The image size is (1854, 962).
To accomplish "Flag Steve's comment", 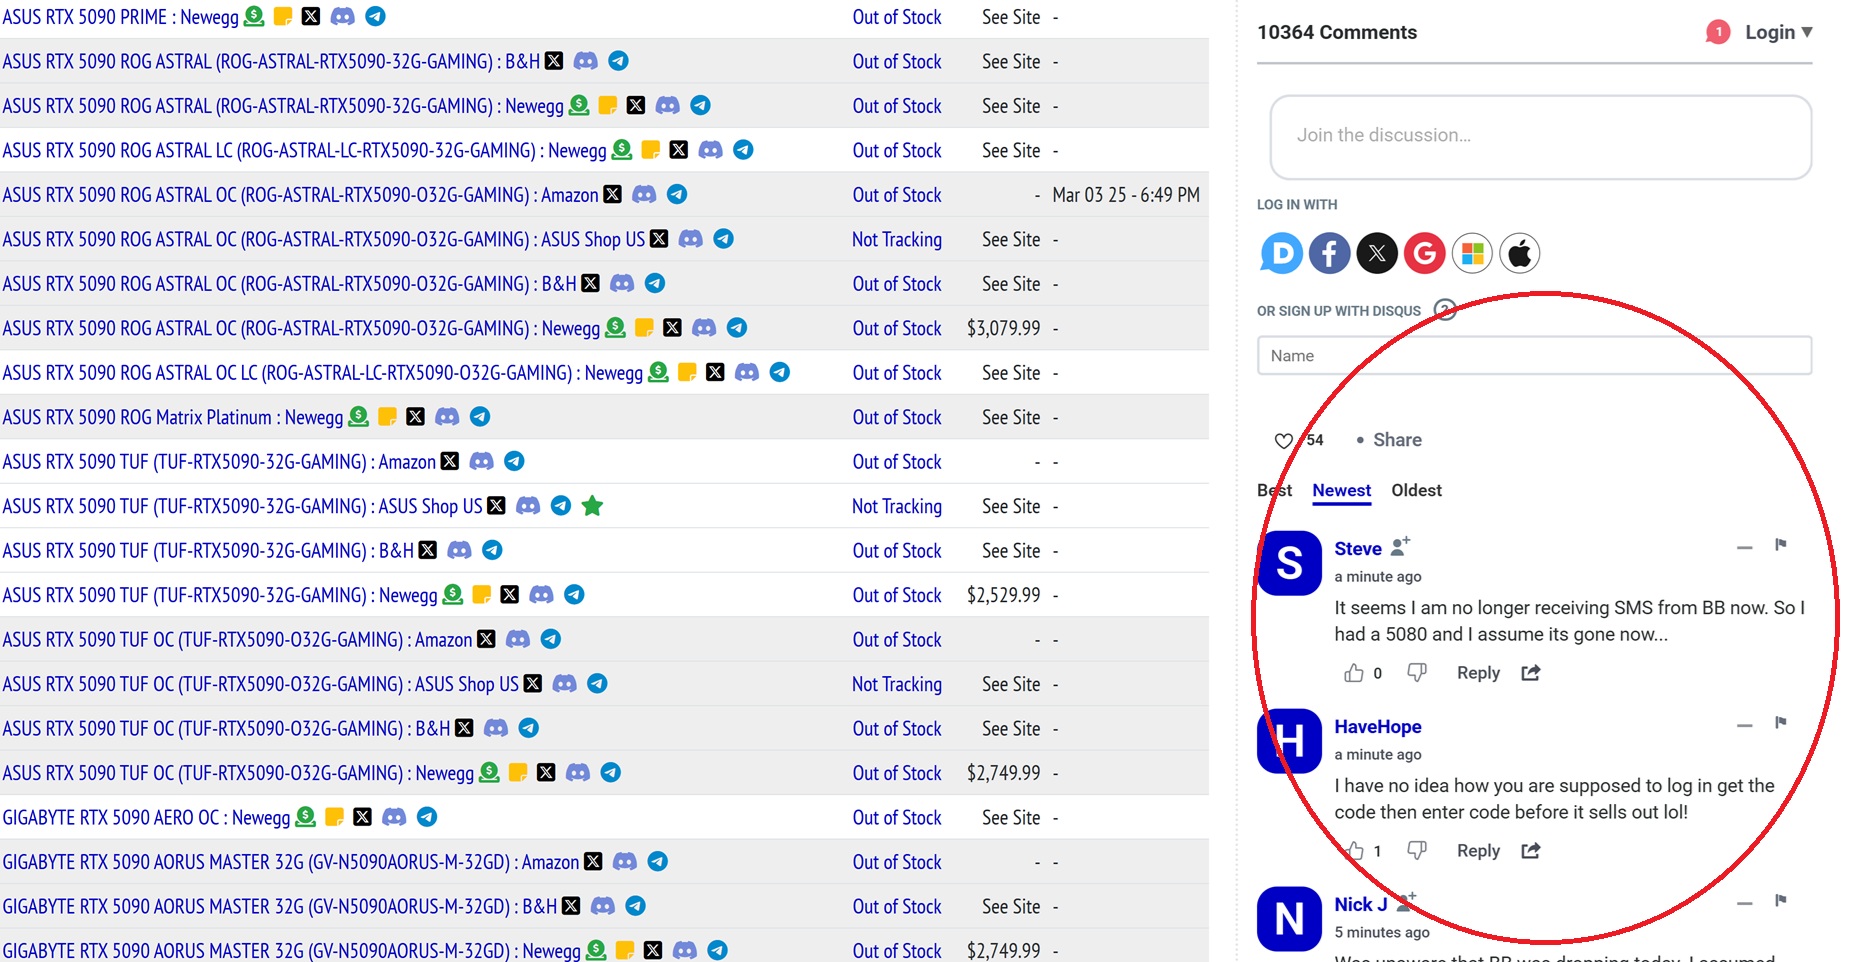I will coord(1781,545).
